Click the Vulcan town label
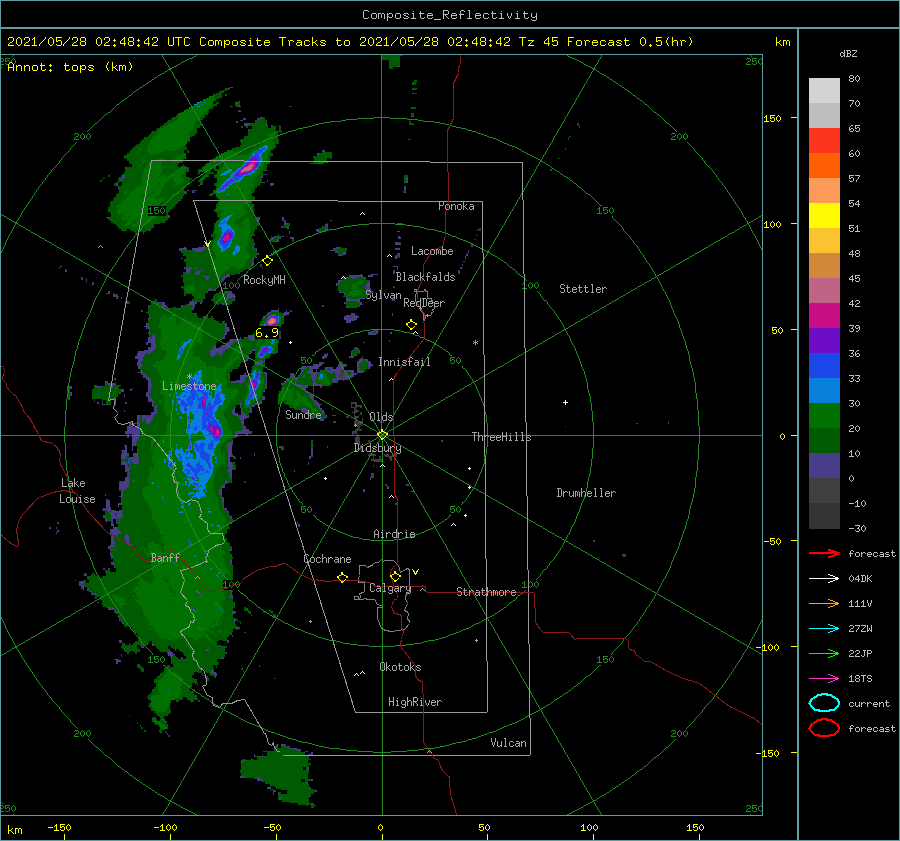 tap(508, 743)
